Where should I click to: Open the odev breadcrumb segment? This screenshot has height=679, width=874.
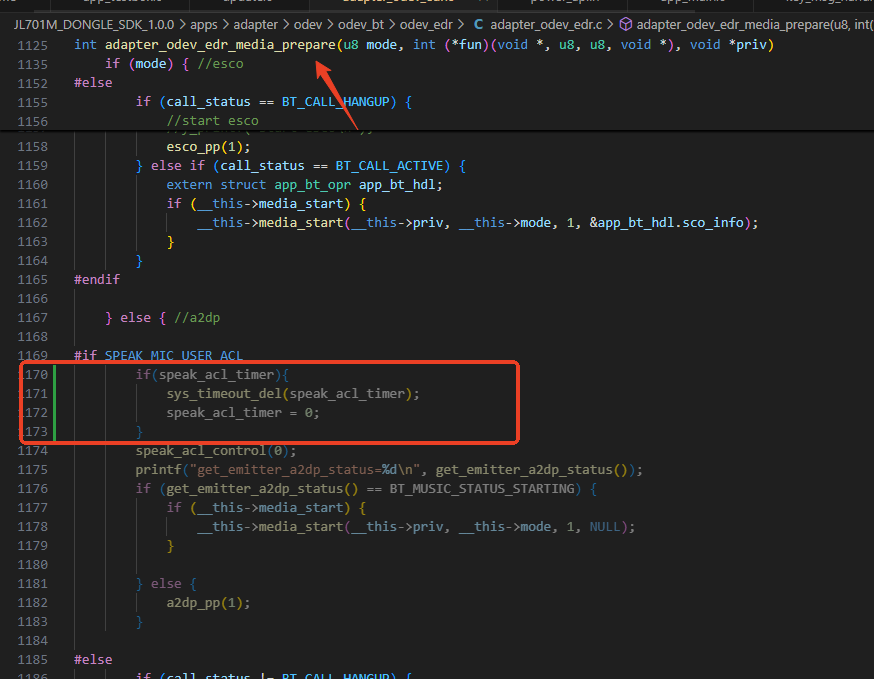point(308,25)
